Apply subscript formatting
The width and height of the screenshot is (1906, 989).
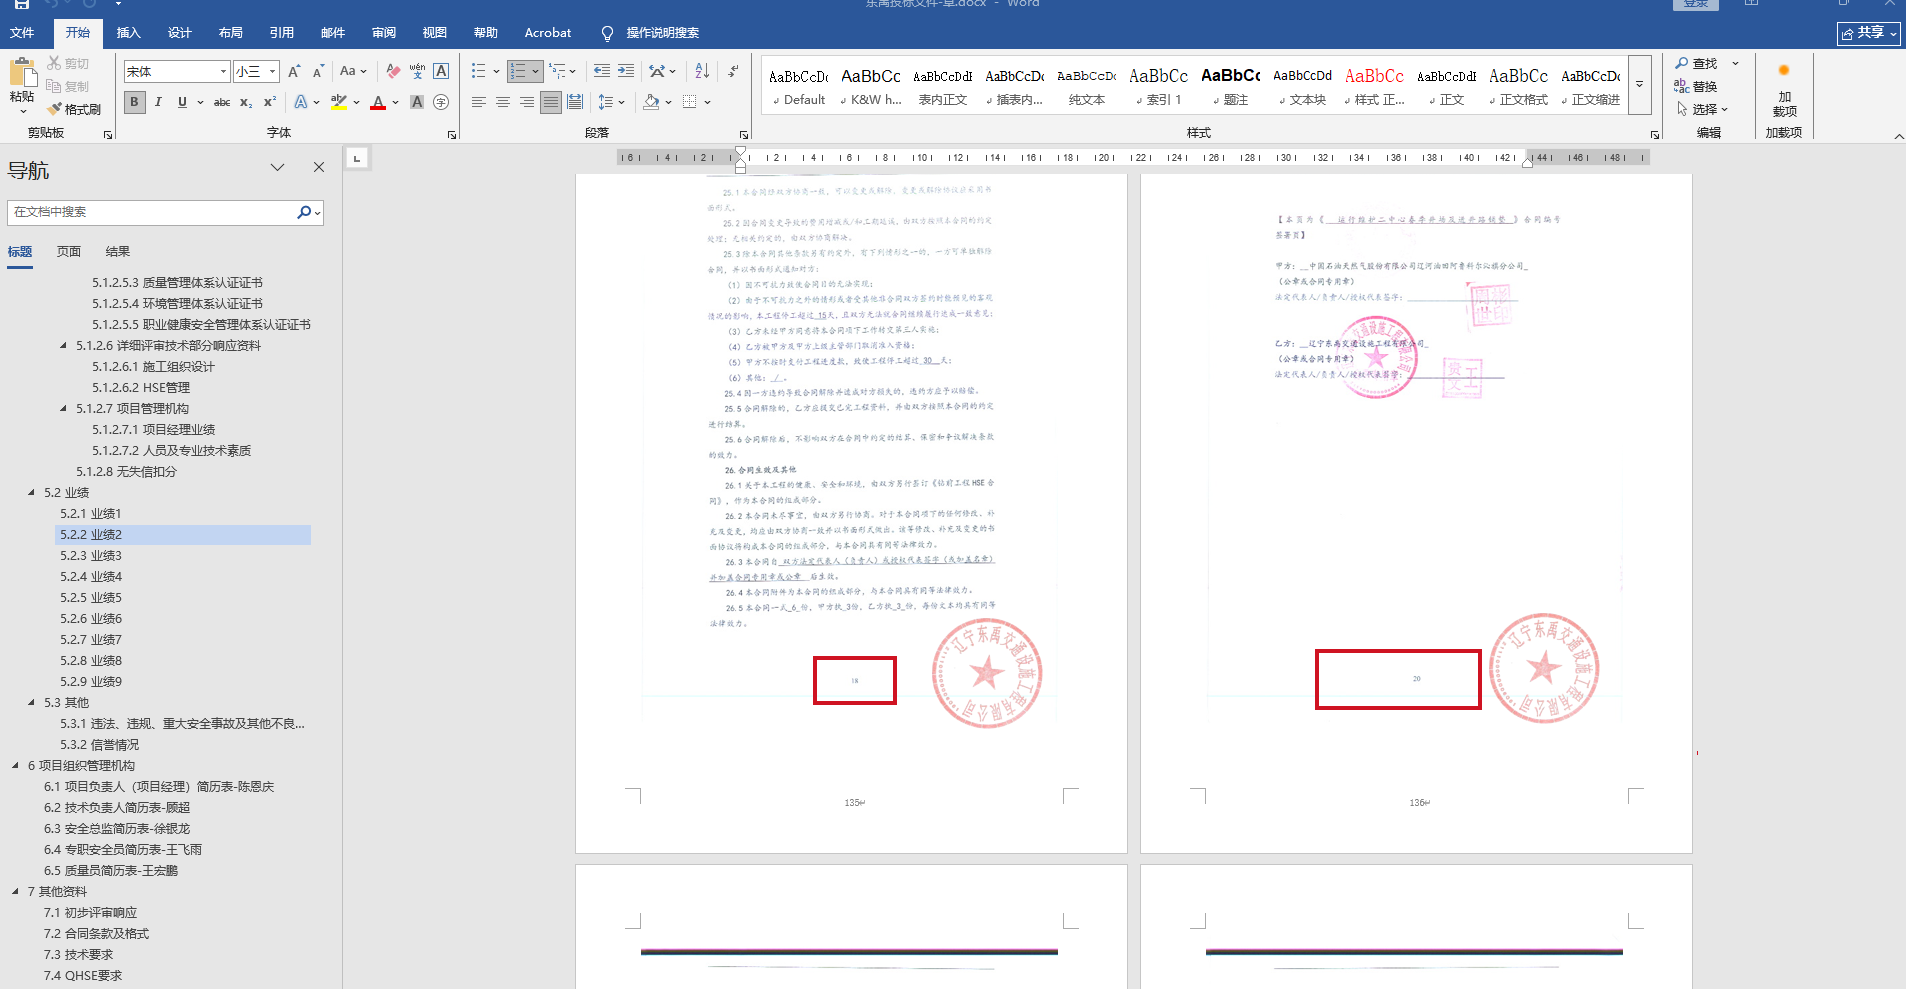point(246,102)
